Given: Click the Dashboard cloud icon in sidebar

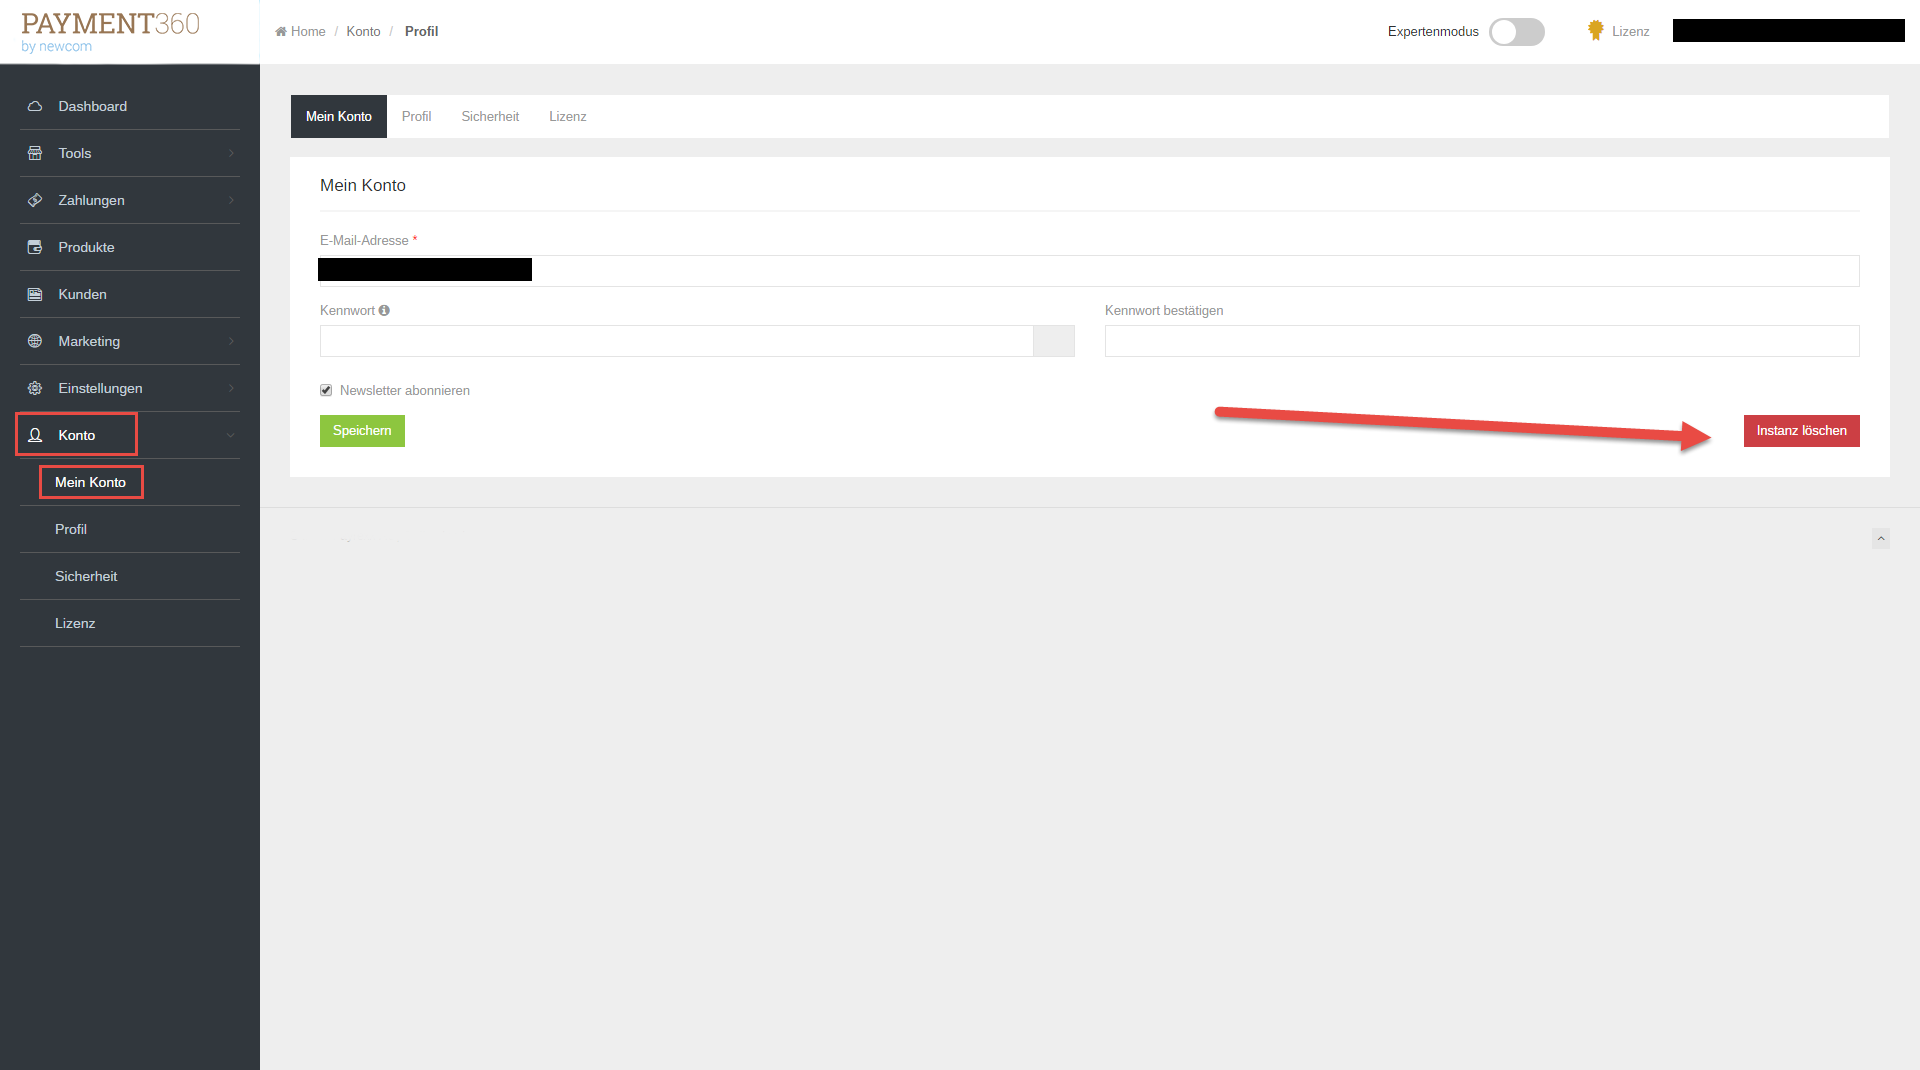Looking at the screenshot, I should click(35, 106).
